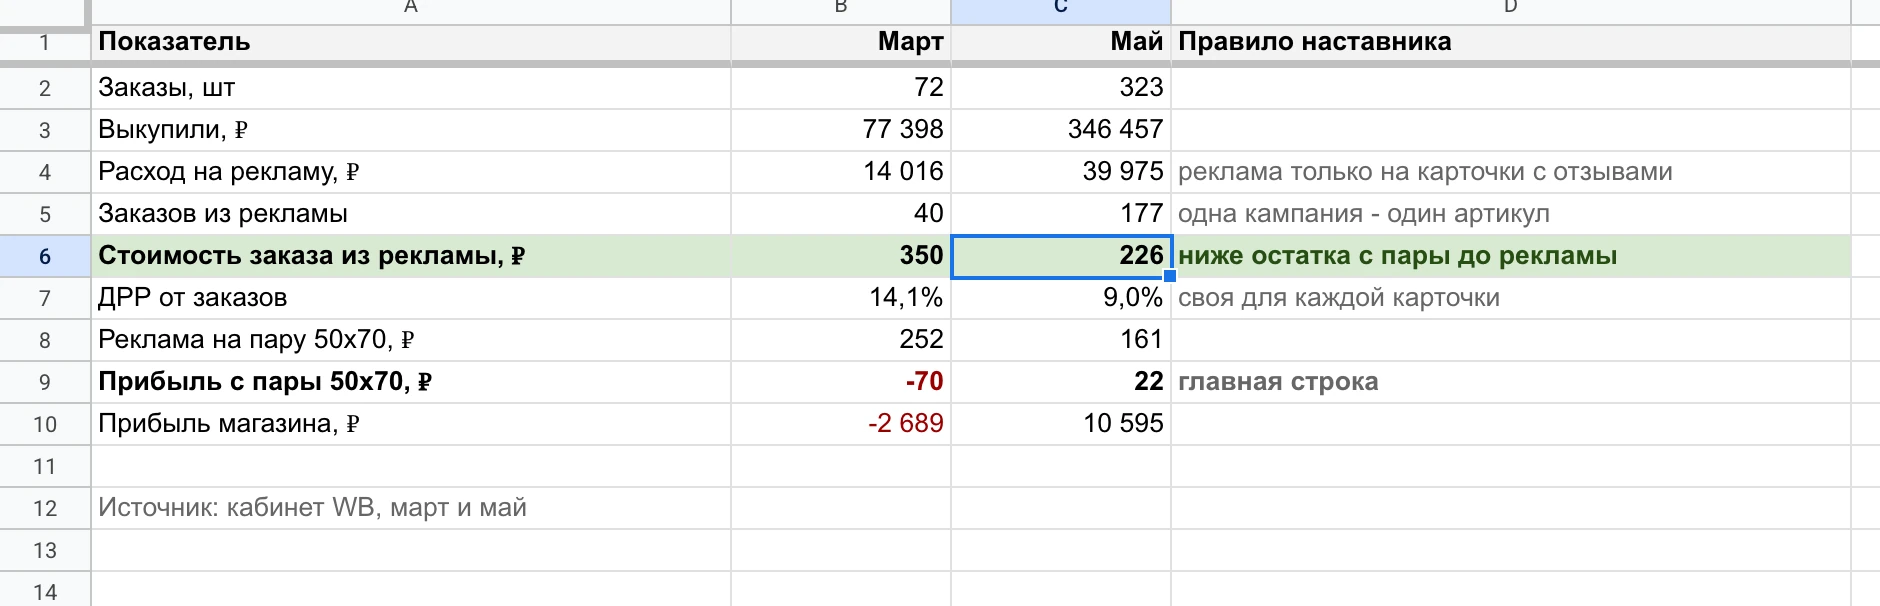
Task: Select row 14 via its row header
Action: 45,591
